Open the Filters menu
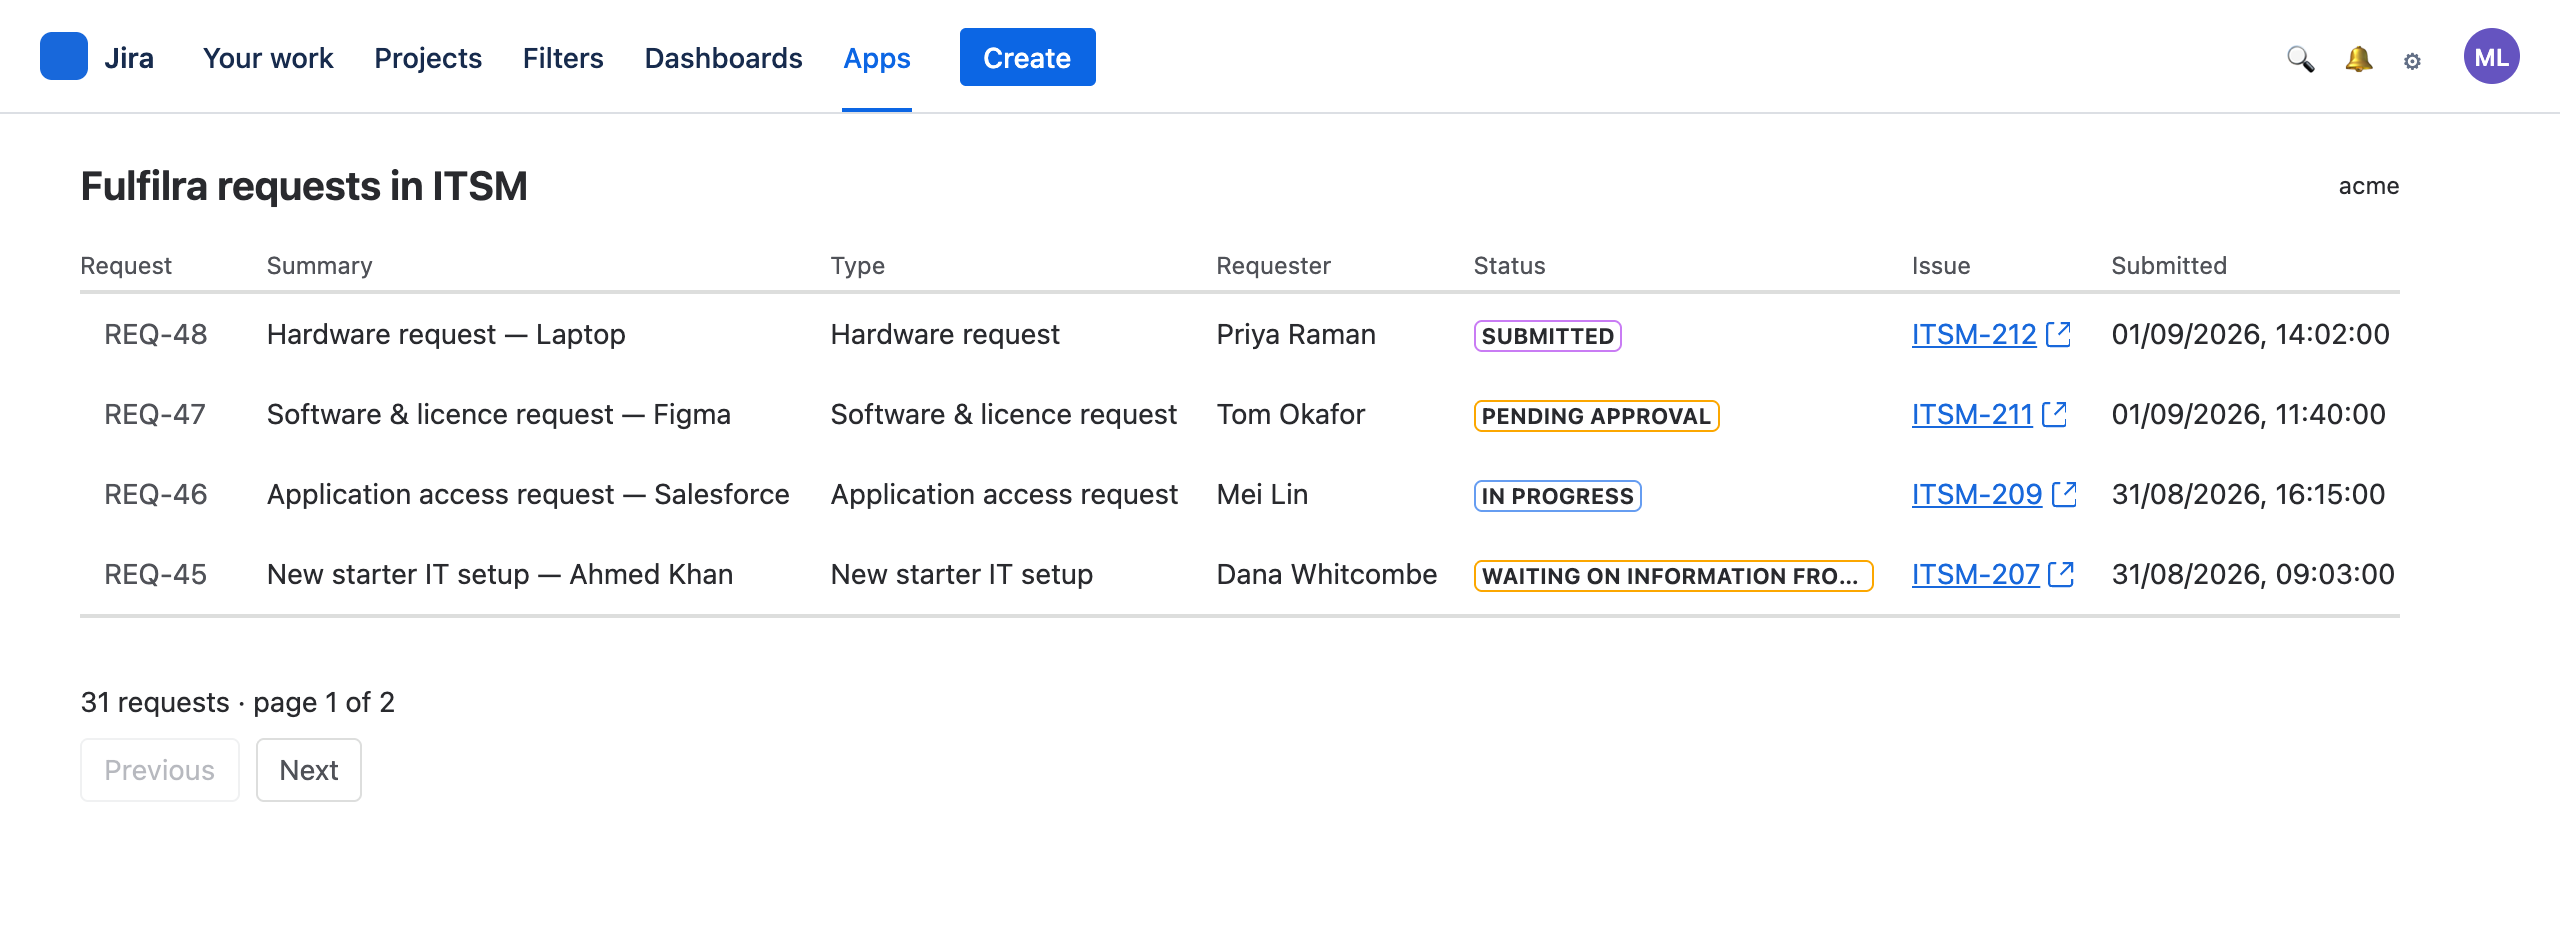The width and height of the screenshot is (2560, 946). click(563, 58)
